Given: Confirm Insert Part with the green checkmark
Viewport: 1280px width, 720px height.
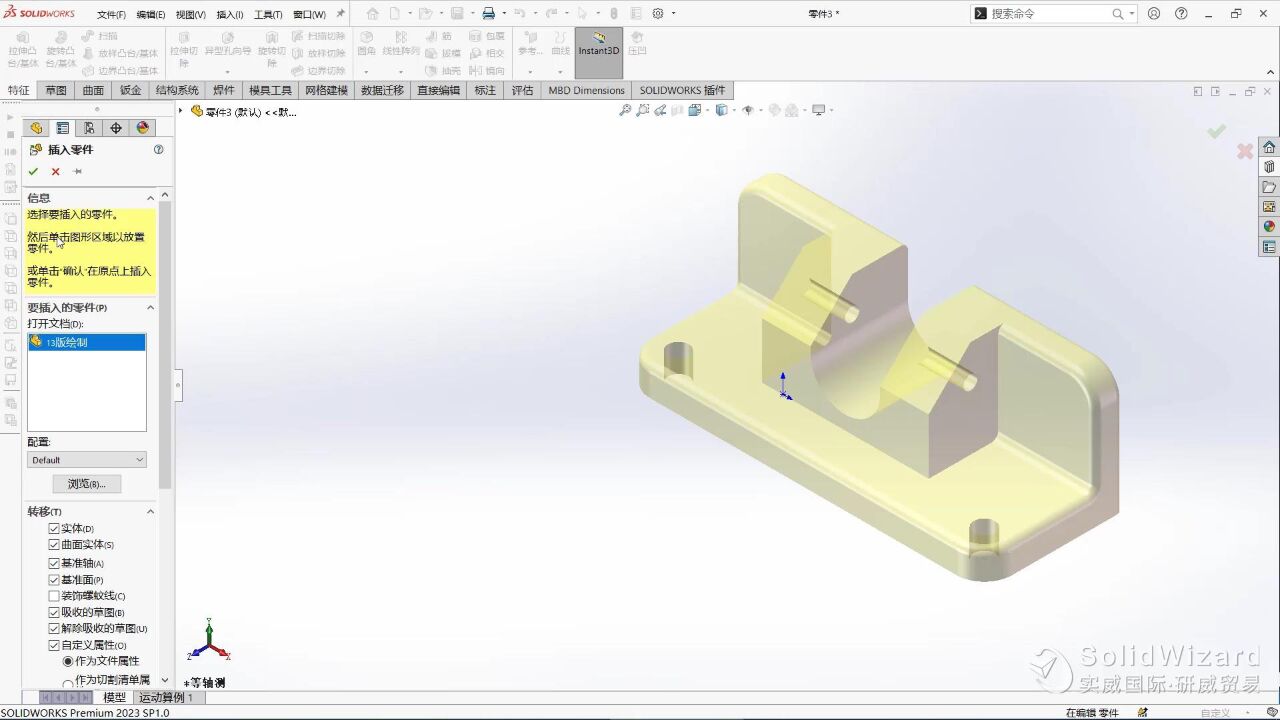Looking at the screenshot, I should 33,171.
